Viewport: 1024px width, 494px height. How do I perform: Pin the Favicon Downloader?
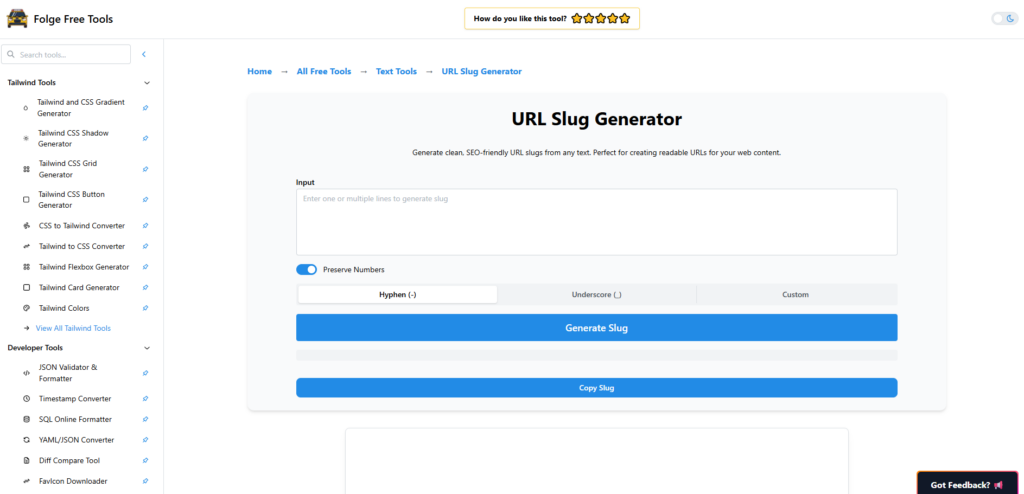click(146, 481)
